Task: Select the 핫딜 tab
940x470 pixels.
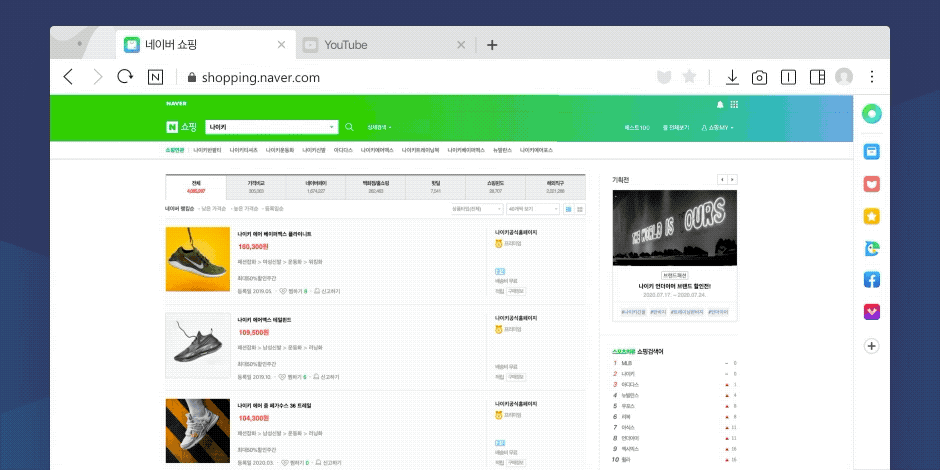Action: [x=436, y=187]
